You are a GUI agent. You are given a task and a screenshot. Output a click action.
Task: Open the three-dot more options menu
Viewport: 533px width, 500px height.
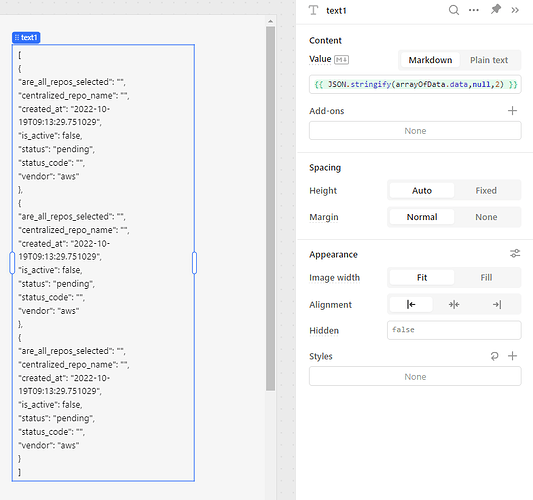coord(474,10)
